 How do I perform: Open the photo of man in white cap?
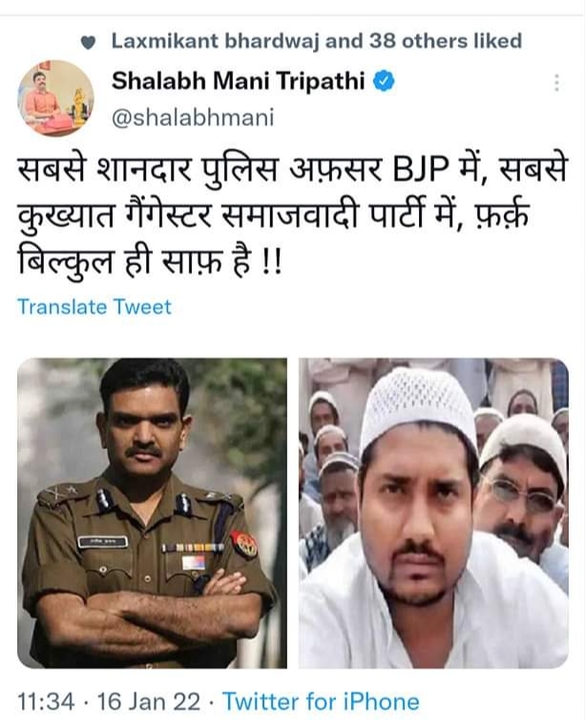(433, 513)
